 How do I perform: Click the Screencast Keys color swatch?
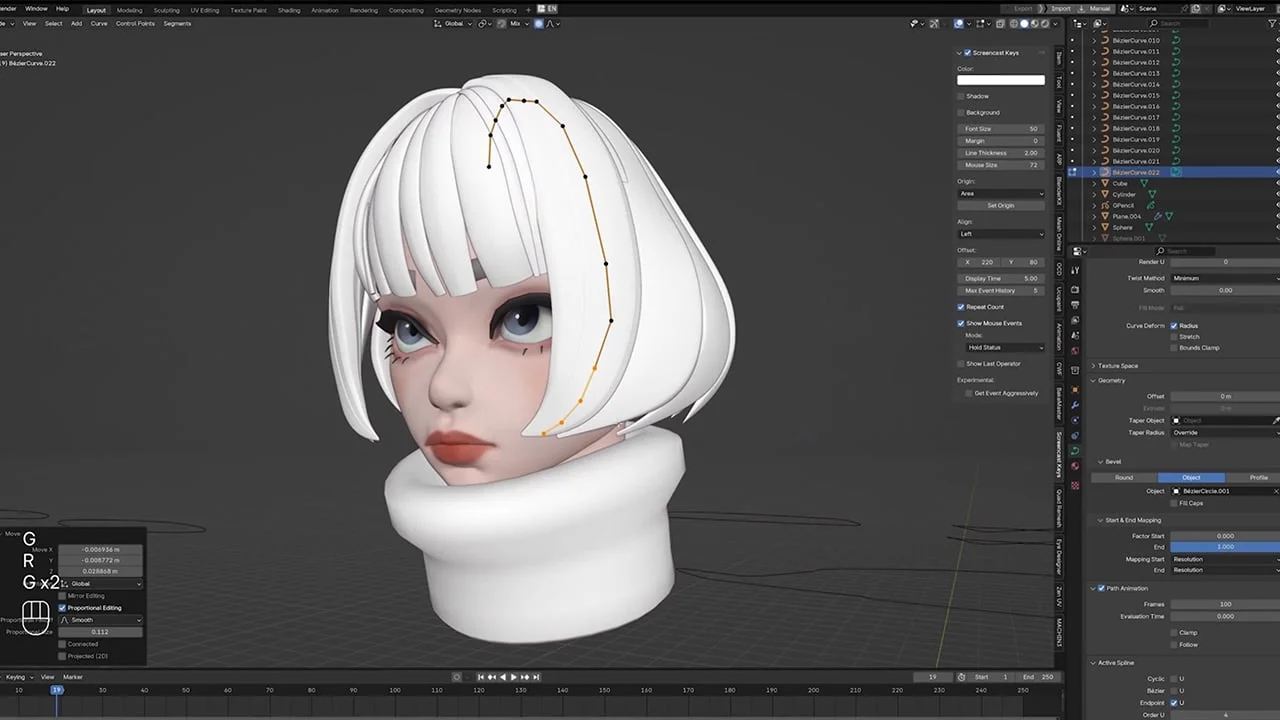click(1001, 80)
